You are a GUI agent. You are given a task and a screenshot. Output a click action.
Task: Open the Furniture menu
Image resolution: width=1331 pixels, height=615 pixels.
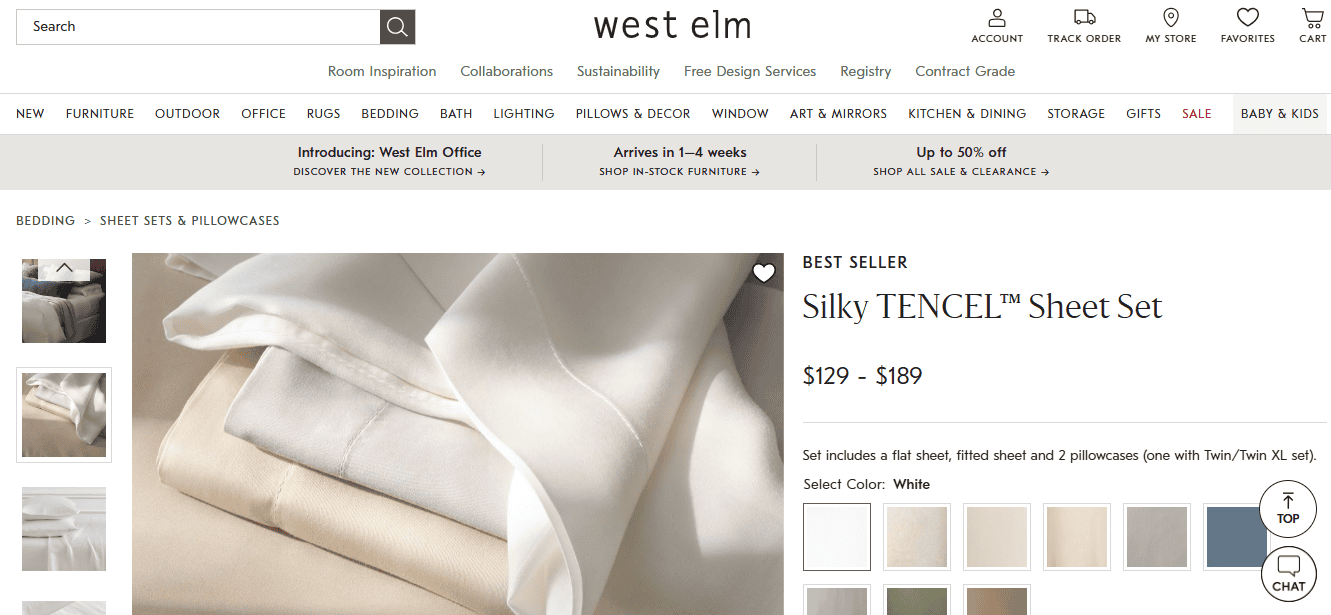pyautogui.click(x=100, y=114)
